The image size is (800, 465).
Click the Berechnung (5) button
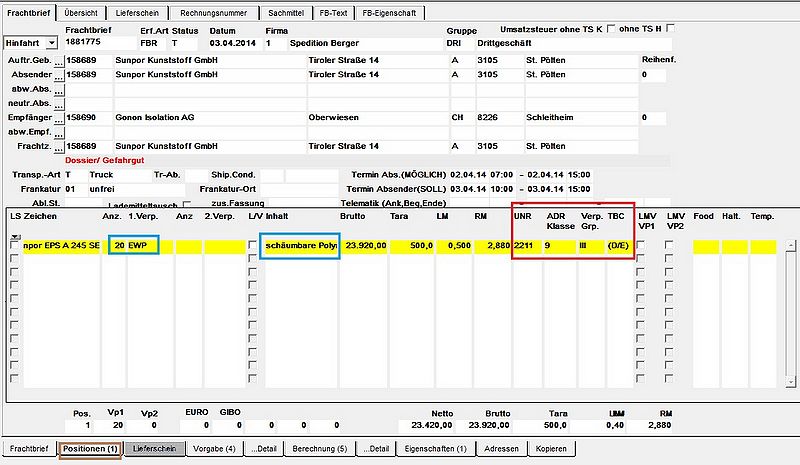point(319,449)
